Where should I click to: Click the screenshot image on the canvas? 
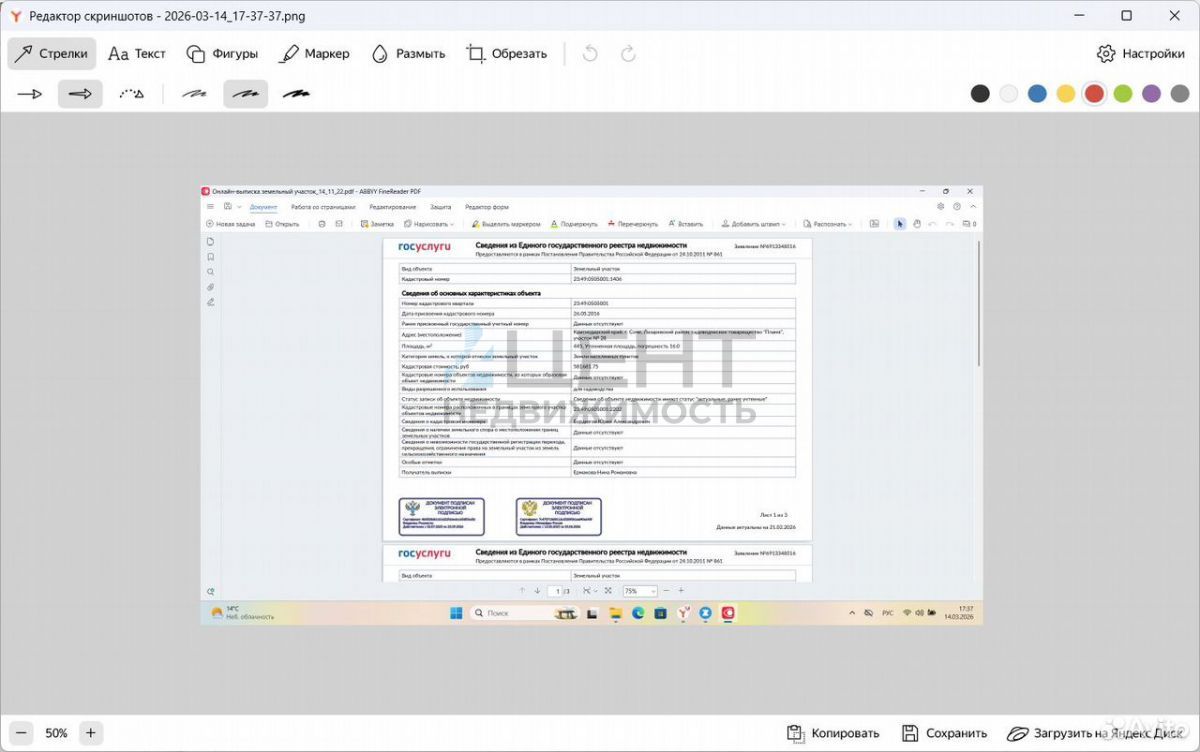click(x=592, y=405)
